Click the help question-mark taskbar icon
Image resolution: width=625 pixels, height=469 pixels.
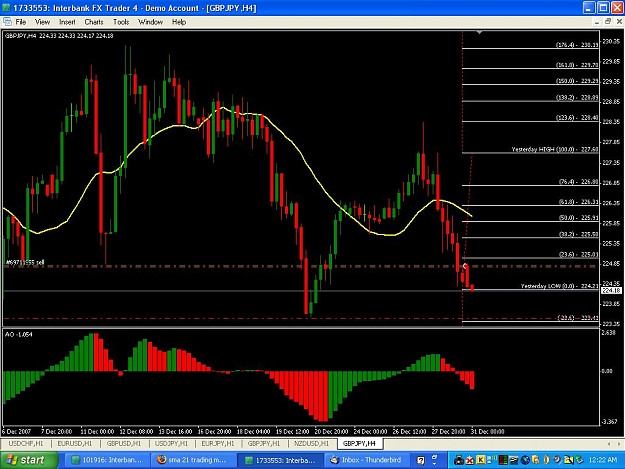[x=421, y=460]
